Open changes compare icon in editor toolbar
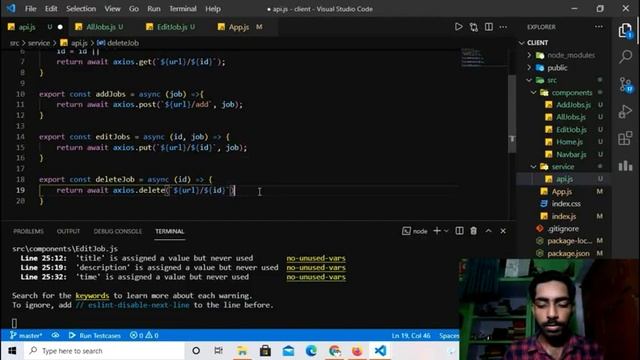 point(473,27)
